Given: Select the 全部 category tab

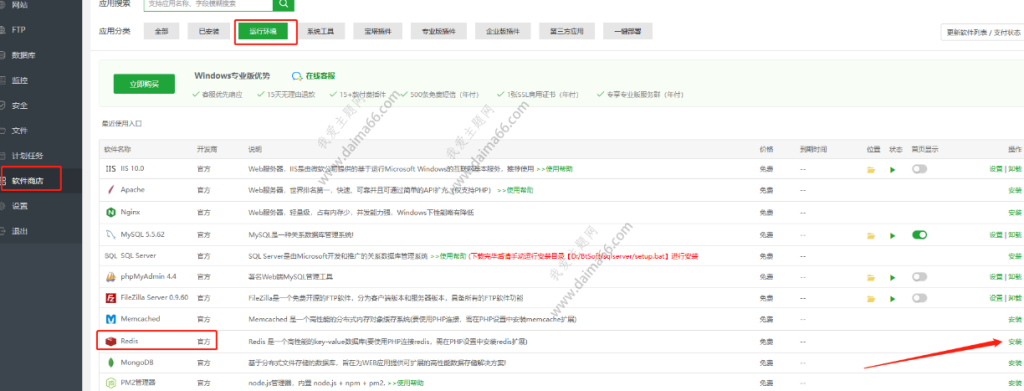Looking at the screenshot, I should click(x=161, y=31).
